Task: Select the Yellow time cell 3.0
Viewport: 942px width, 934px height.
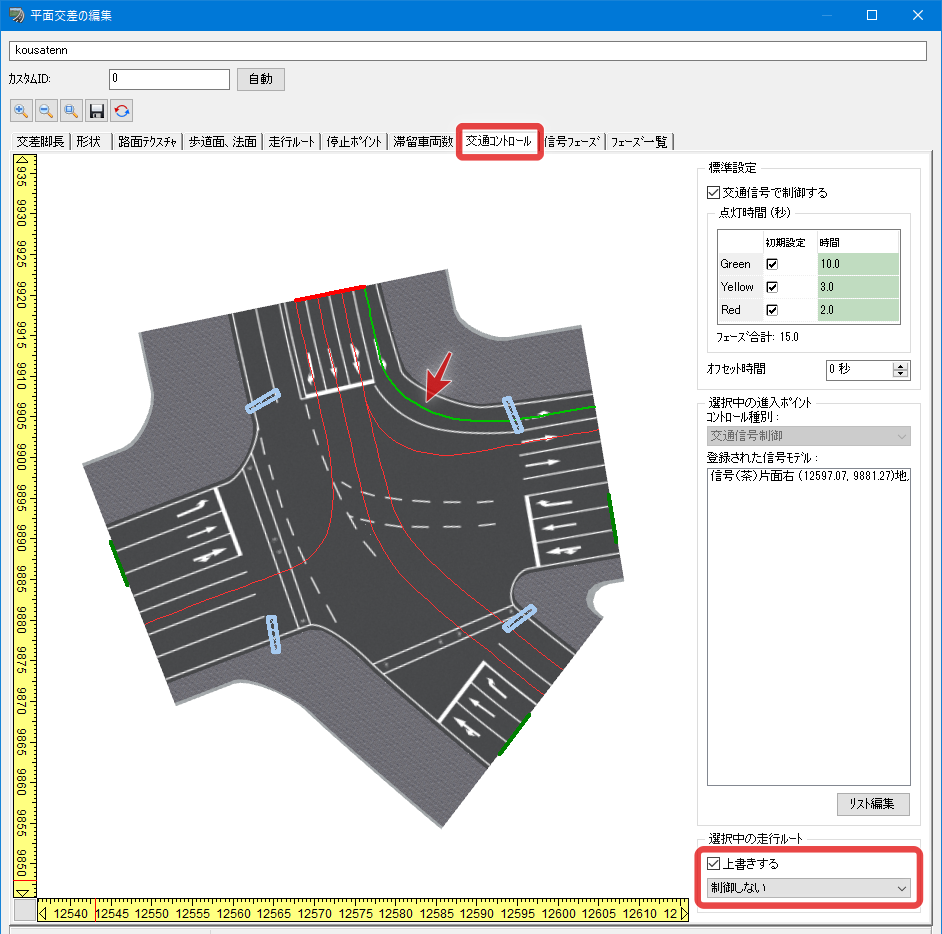Action: pyautogui.click(x=858, y=287)
